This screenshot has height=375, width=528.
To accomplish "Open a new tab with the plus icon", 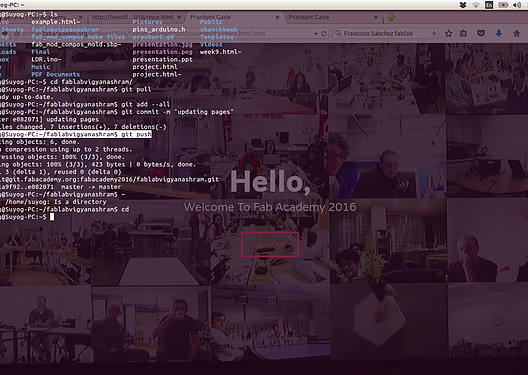I will [391, 17].
